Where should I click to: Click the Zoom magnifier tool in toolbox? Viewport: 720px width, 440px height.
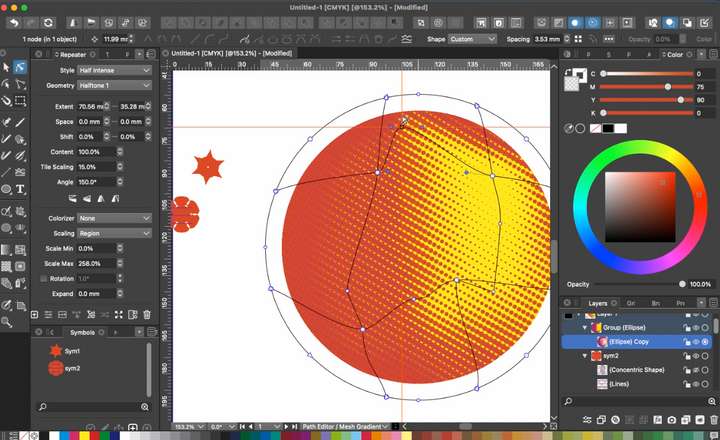click(7, 322)
